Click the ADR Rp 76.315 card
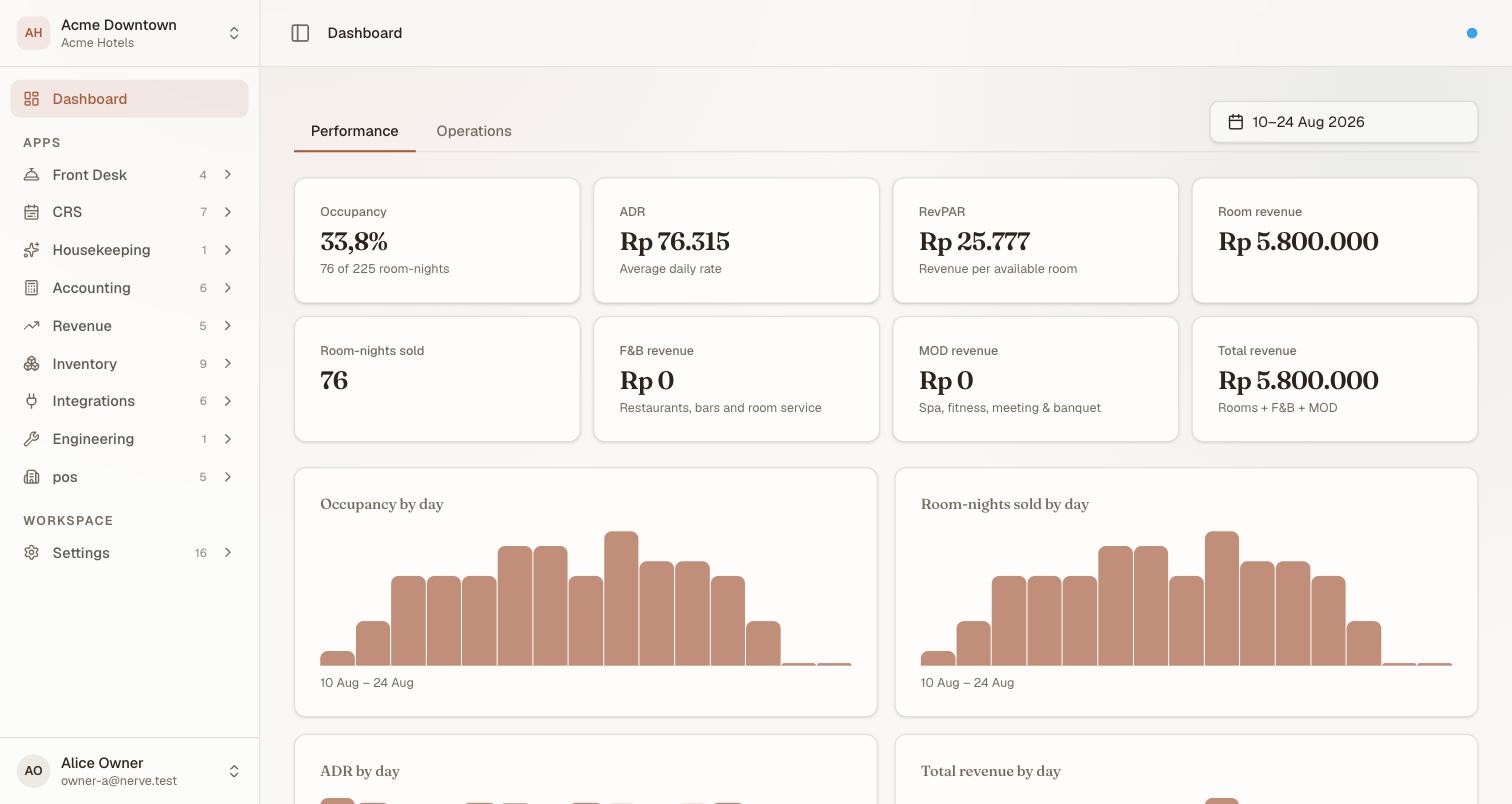1512x804 pixels. pos(736,240)
